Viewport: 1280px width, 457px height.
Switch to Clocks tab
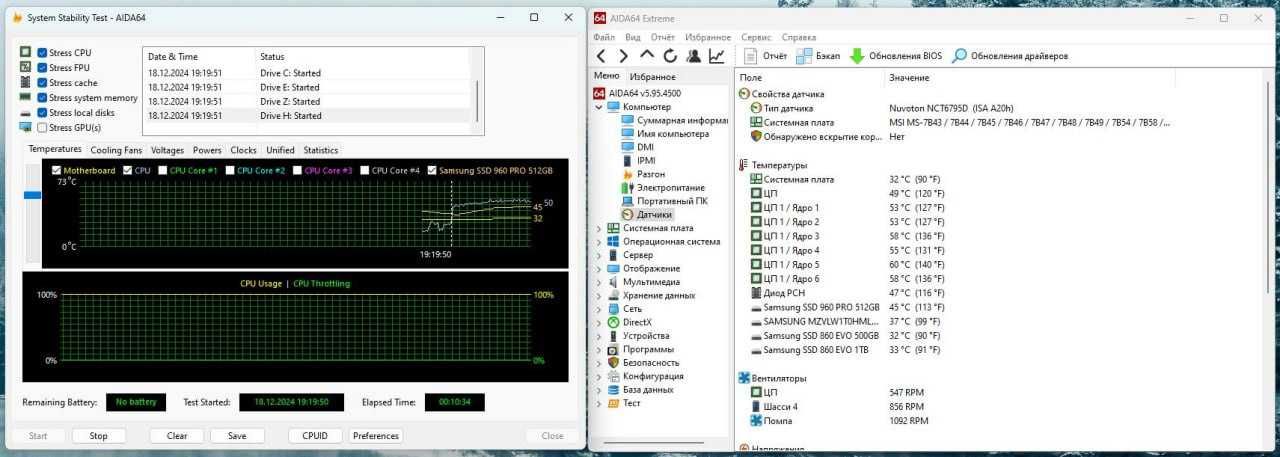pos(243,150)
